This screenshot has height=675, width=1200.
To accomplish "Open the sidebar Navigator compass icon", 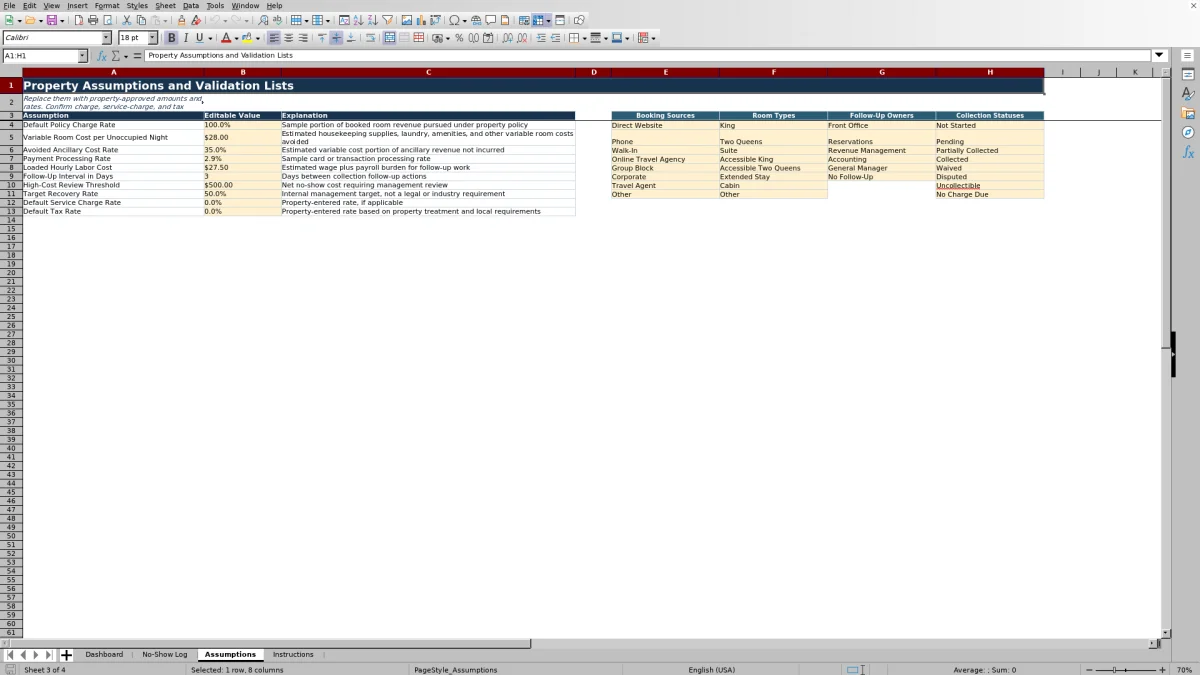I will tap(1188, 132).
